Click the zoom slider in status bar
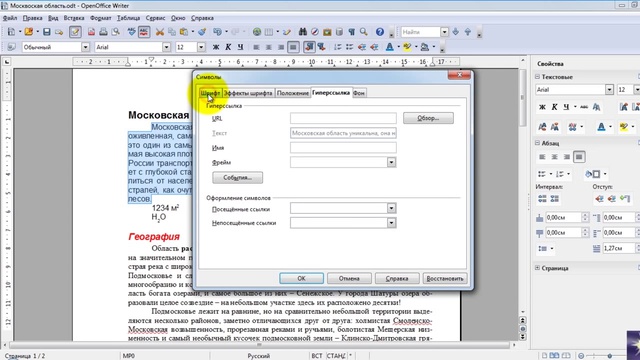This screenshot has height=360, width=640. point(609,356)
